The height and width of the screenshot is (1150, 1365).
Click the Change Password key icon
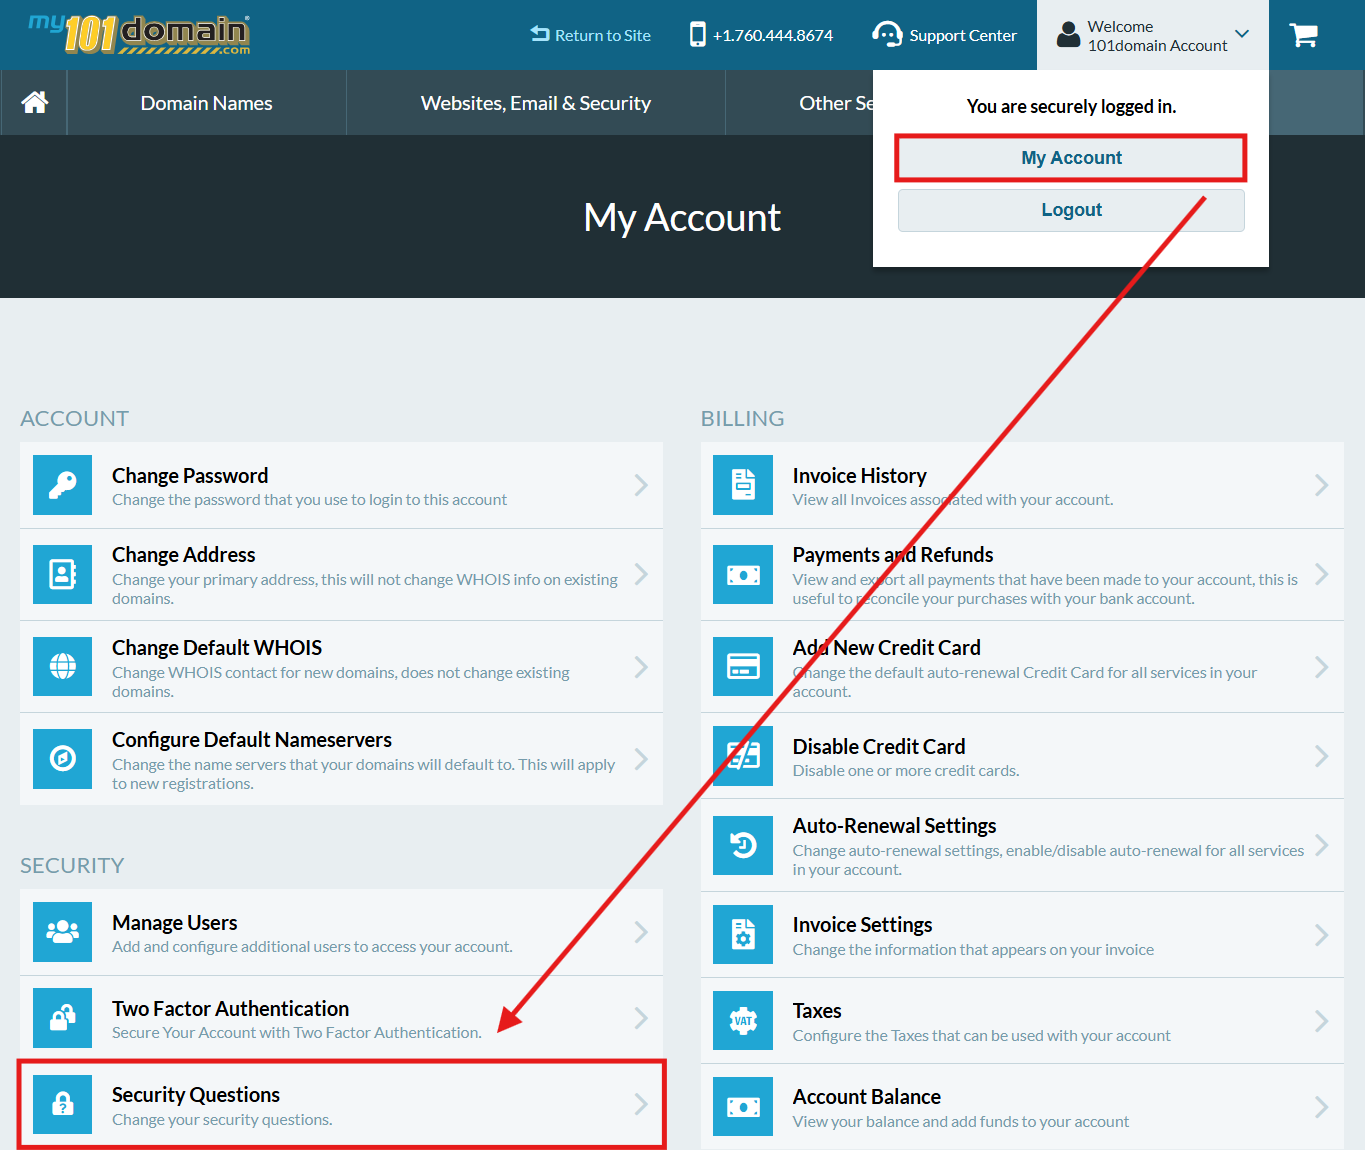62,485
